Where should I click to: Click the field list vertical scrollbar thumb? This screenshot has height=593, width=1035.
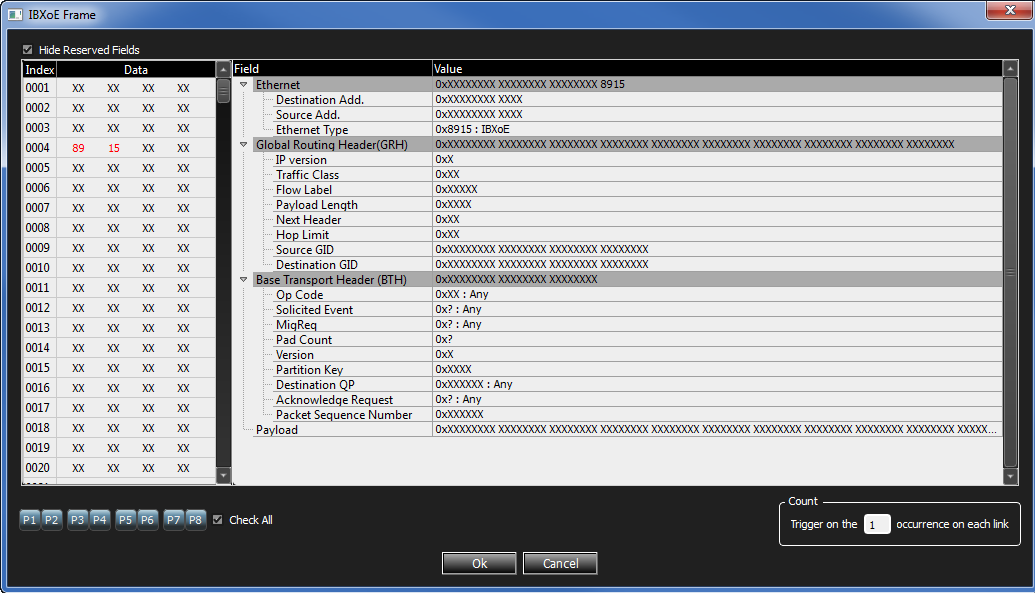click(1010, 272)
